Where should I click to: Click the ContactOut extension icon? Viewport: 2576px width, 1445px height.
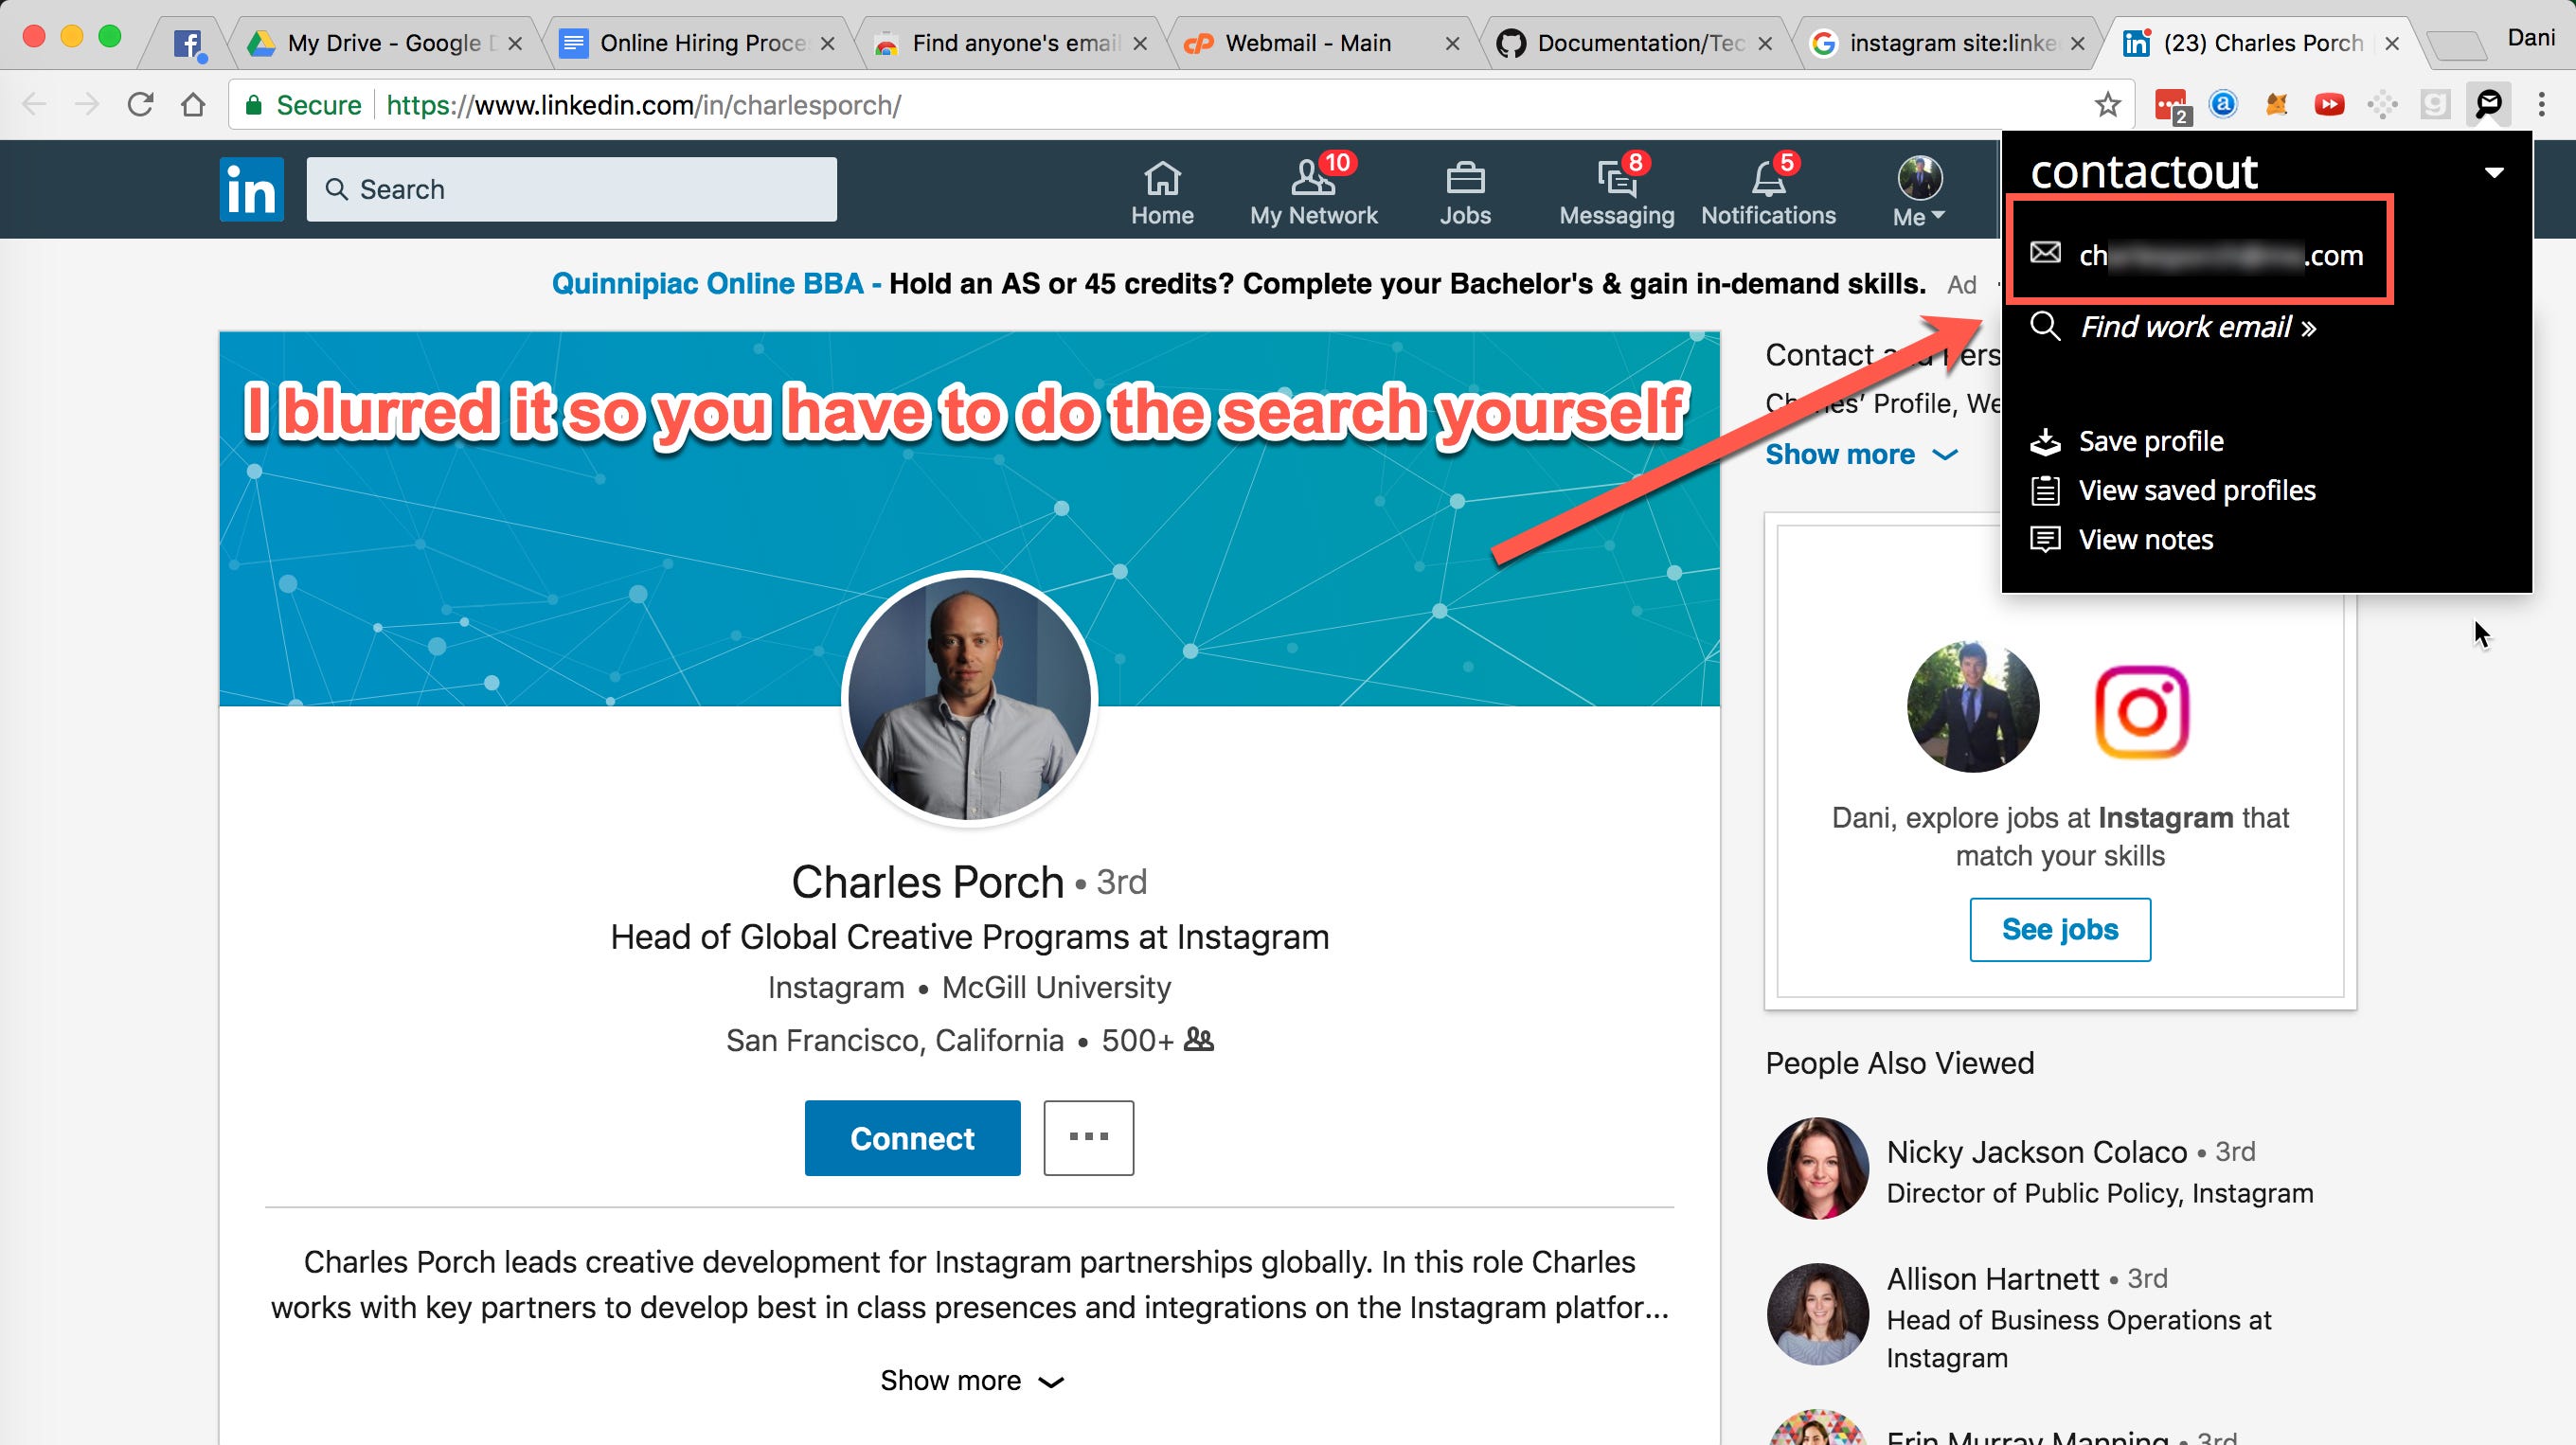point(2488,104)
